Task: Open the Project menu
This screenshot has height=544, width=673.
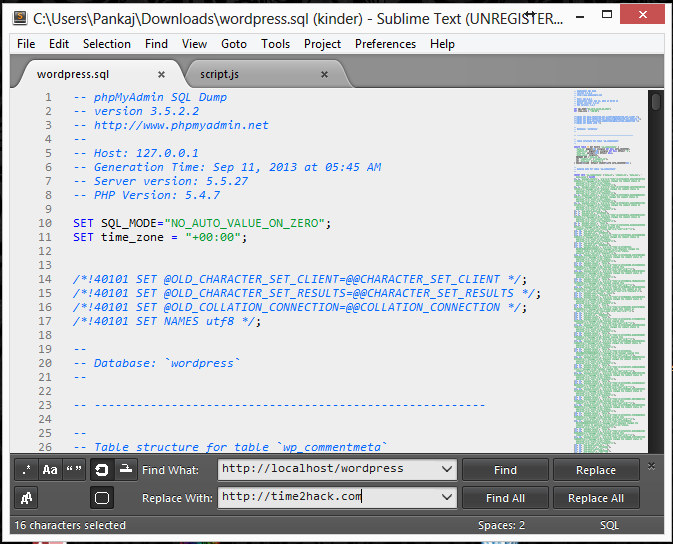Action: (x=322, y=44)
